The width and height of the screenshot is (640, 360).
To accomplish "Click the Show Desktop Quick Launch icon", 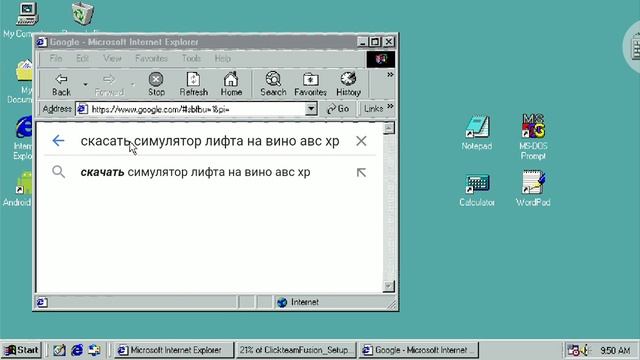I will pos(59,350).
